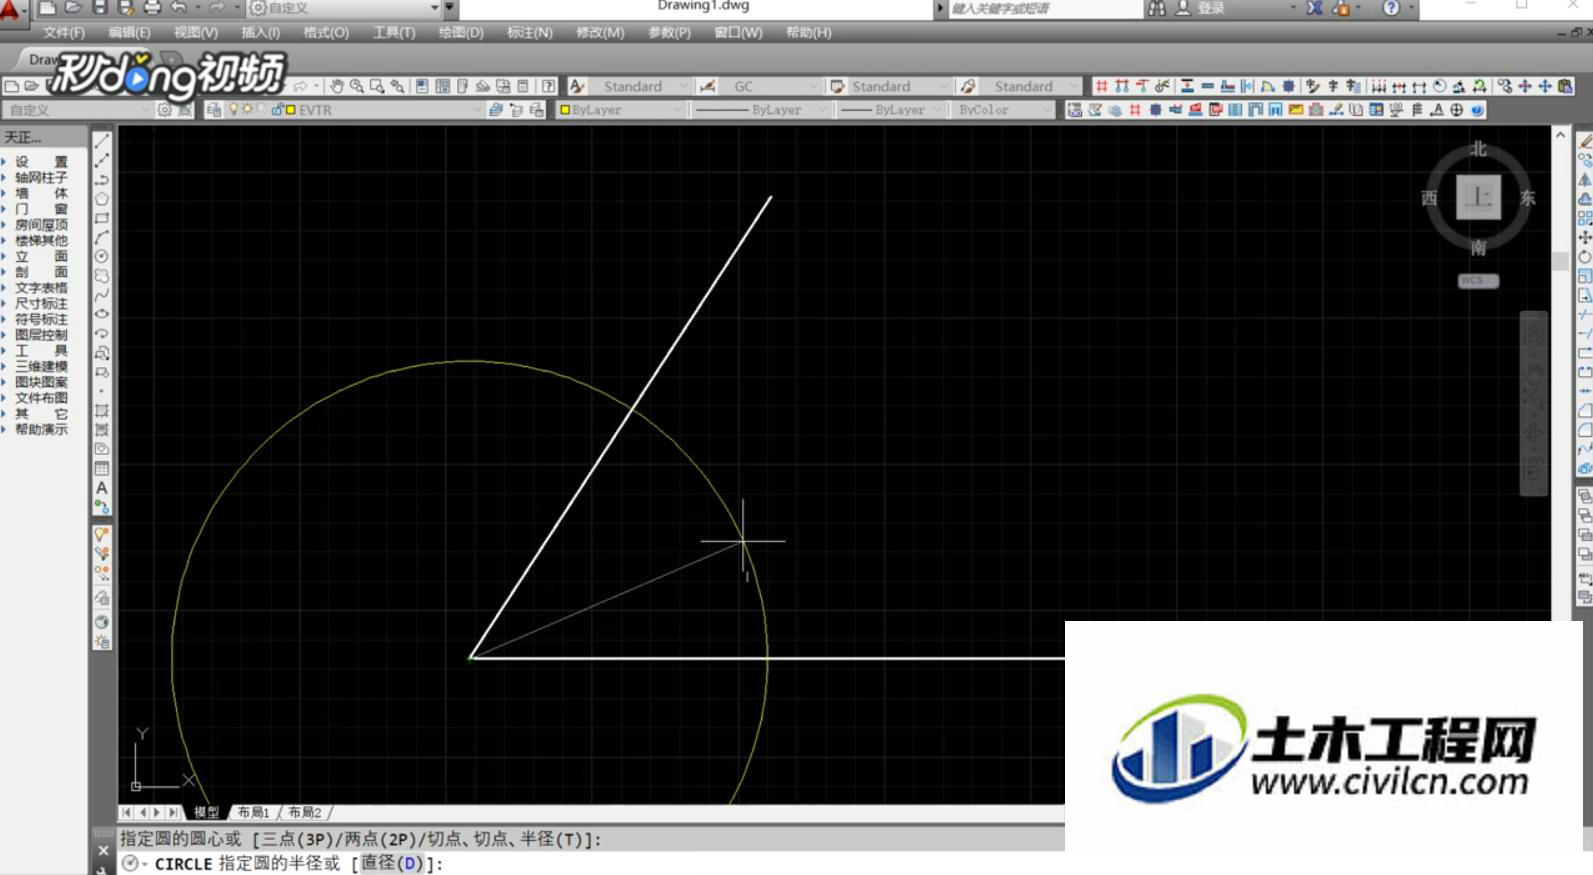
Task: Click the 模型 model tab
Action: pyautogui.click(x=207, y=812)
